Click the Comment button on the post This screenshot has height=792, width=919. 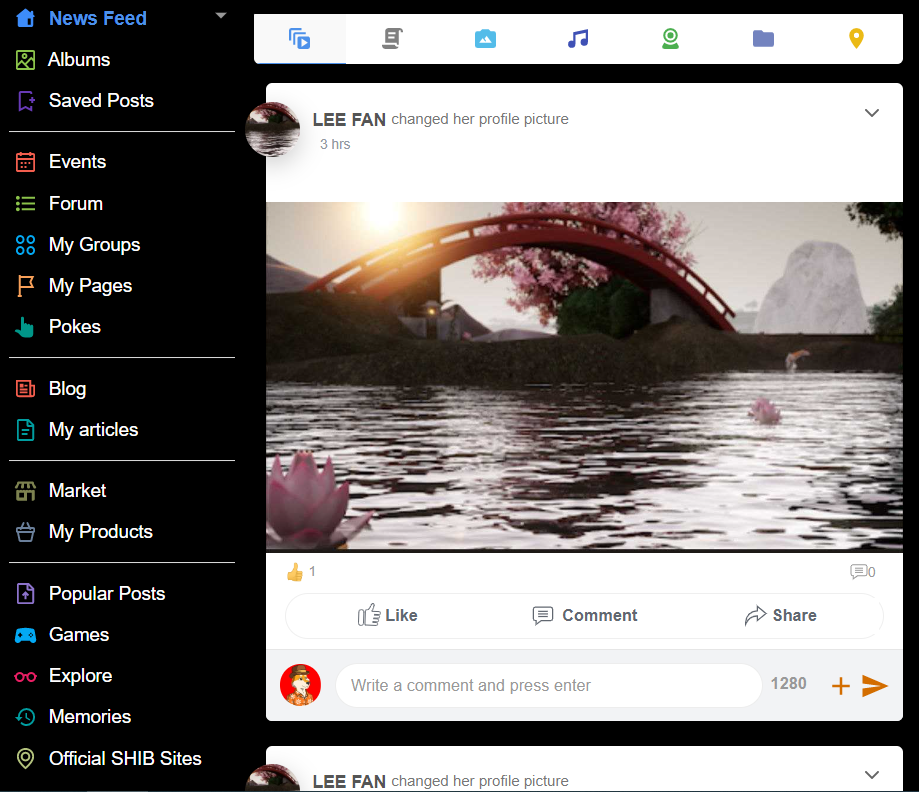[x=584, y=616]
